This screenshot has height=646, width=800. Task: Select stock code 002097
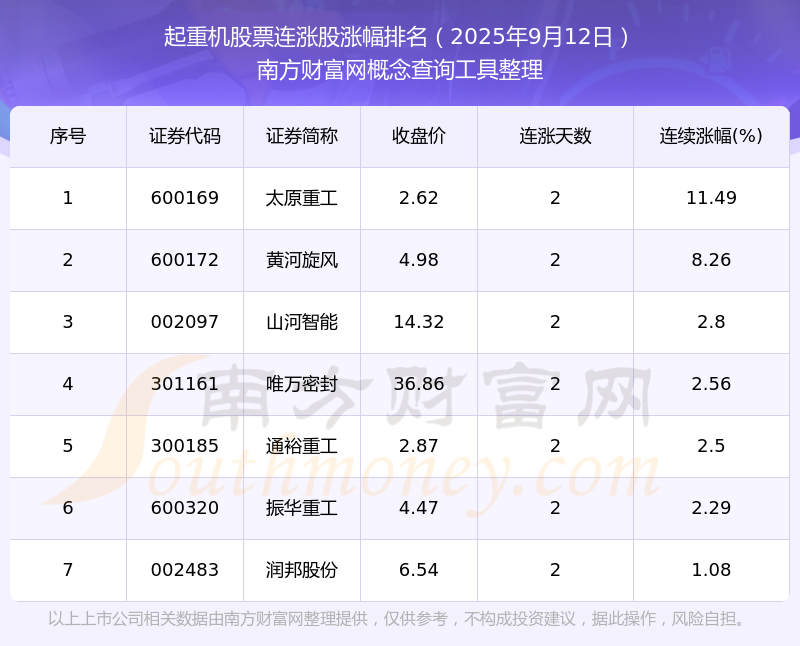[185, 322]
